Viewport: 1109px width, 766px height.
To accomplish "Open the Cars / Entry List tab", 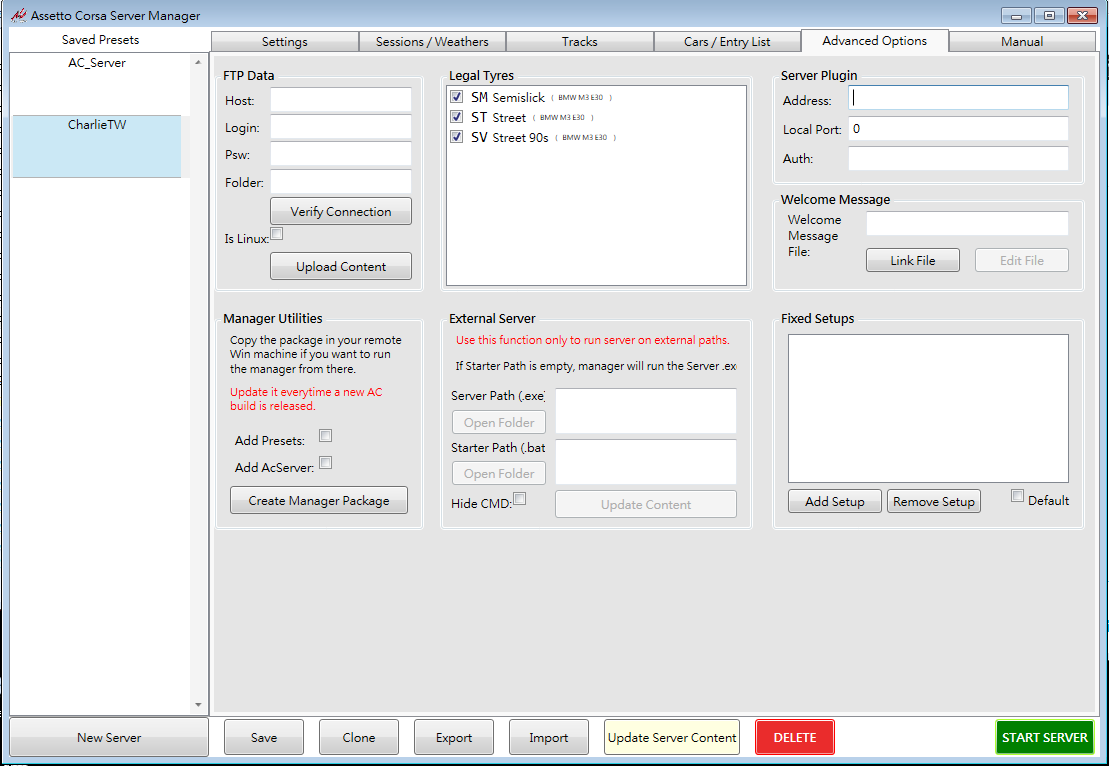I will point(727,42).
